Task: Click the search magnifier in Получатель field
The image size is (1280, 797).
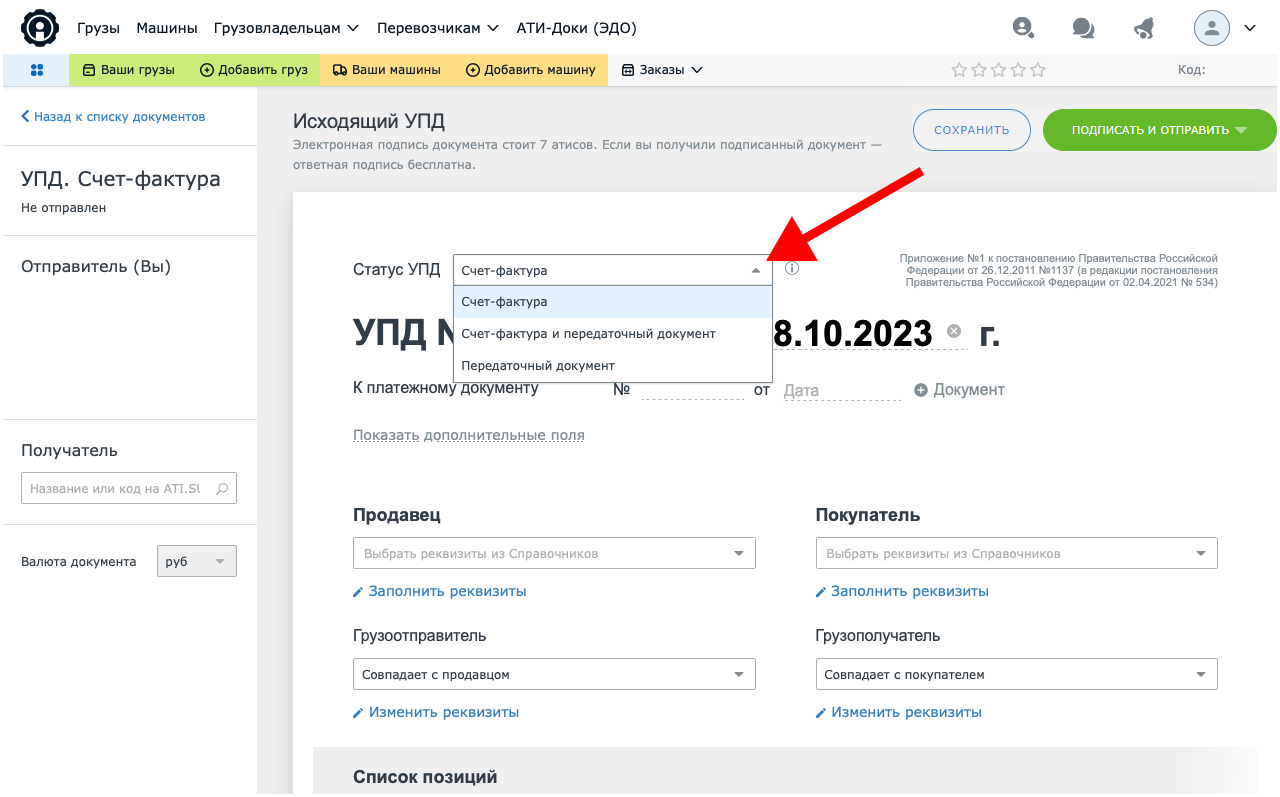Action: (222, 489)
